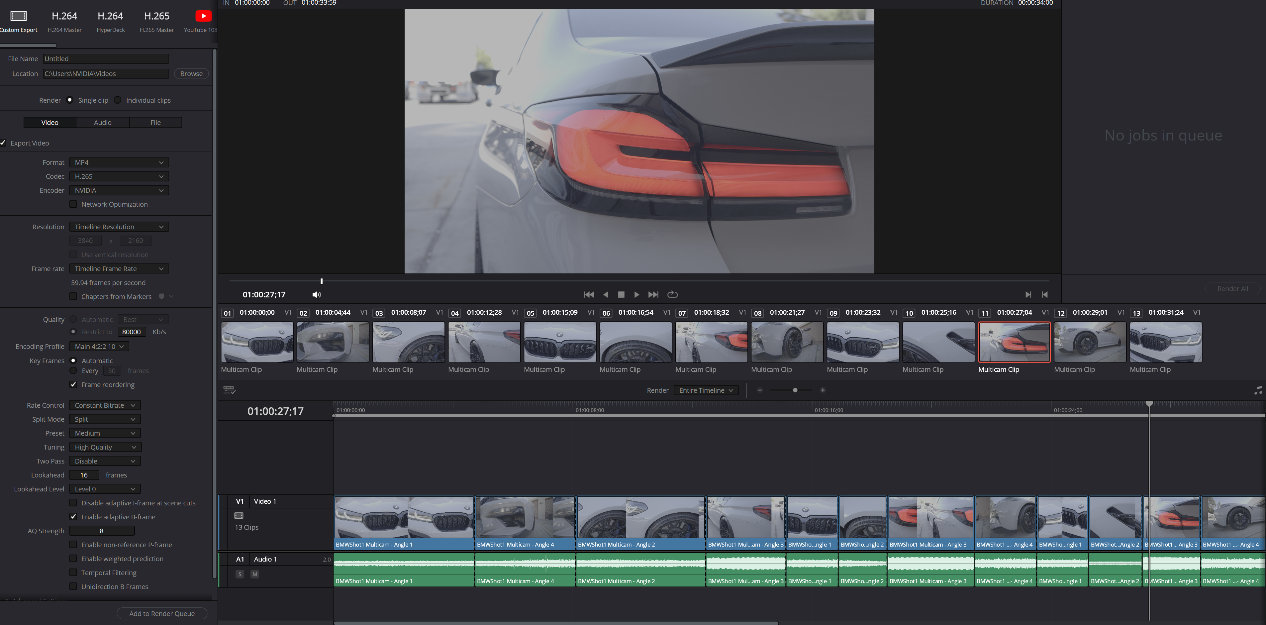Open the Render Entire Timeline dropdown

point(707,390)
